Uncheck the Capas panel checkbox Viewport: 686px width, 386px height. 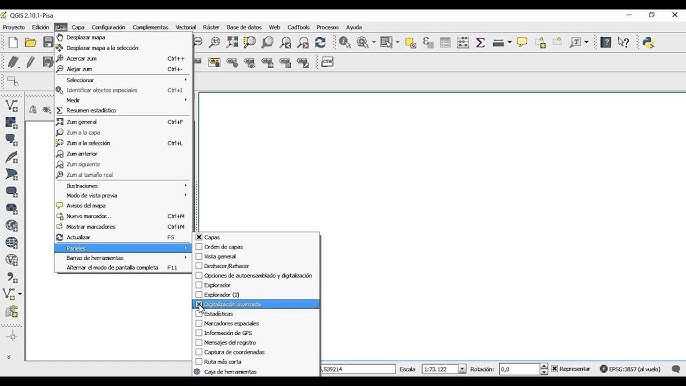coord(199,237)
